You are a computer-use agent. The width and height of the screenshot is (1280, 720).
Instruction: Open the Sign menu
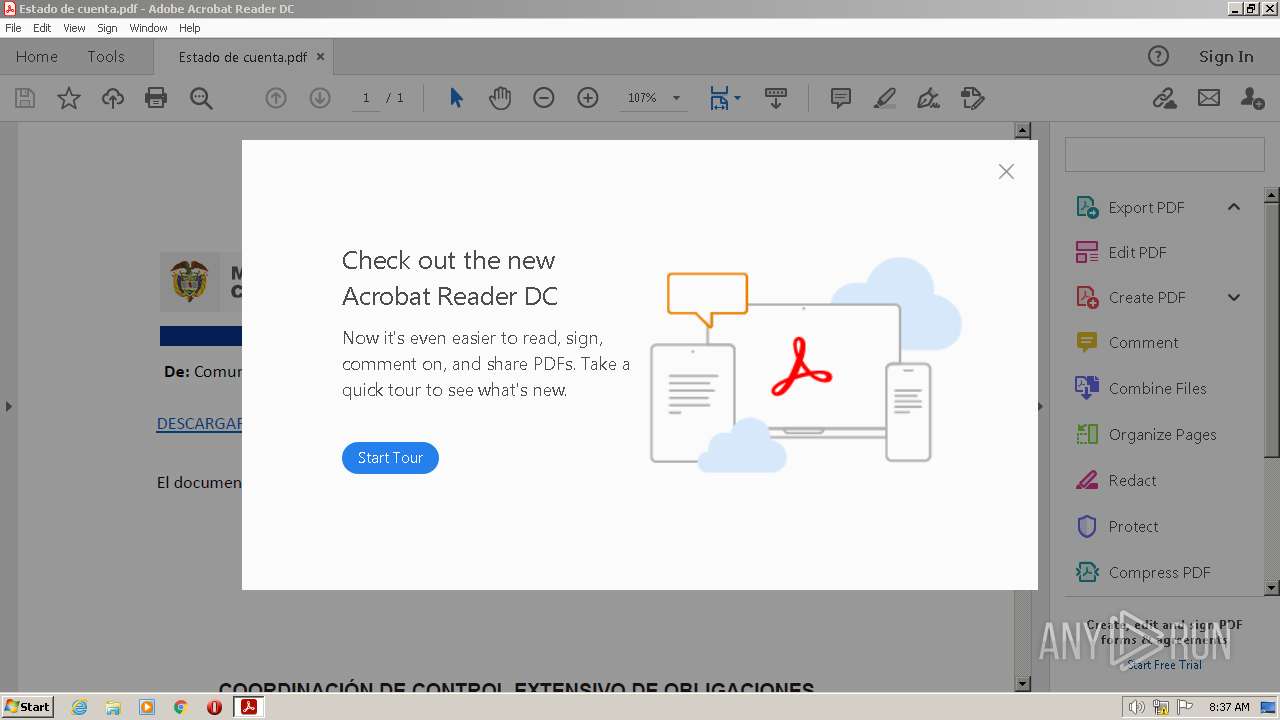[x=107, y=28]
